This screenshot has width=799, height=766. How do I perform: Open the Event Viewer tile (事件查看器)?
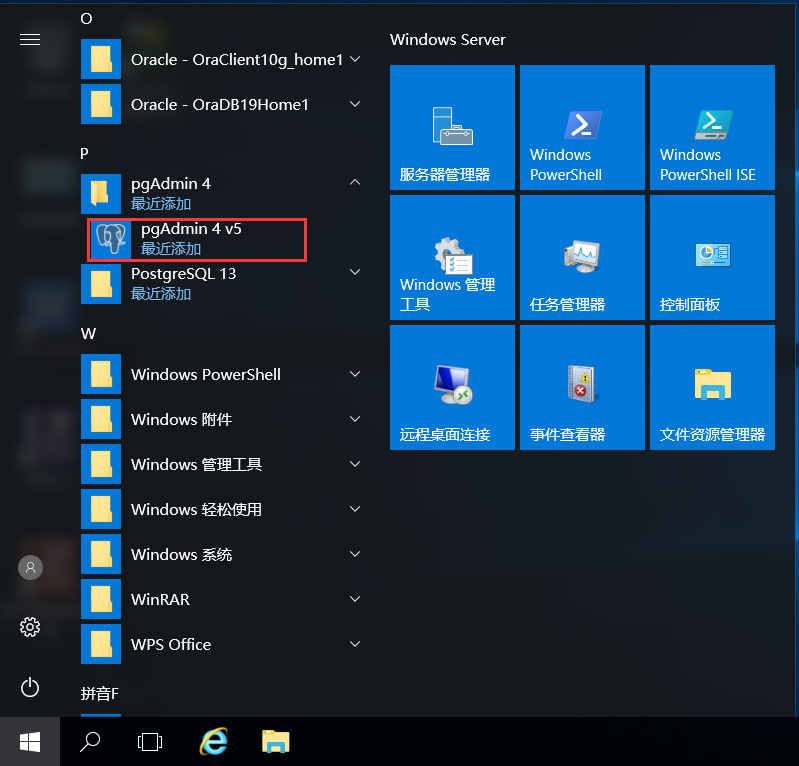pos(582,387)
